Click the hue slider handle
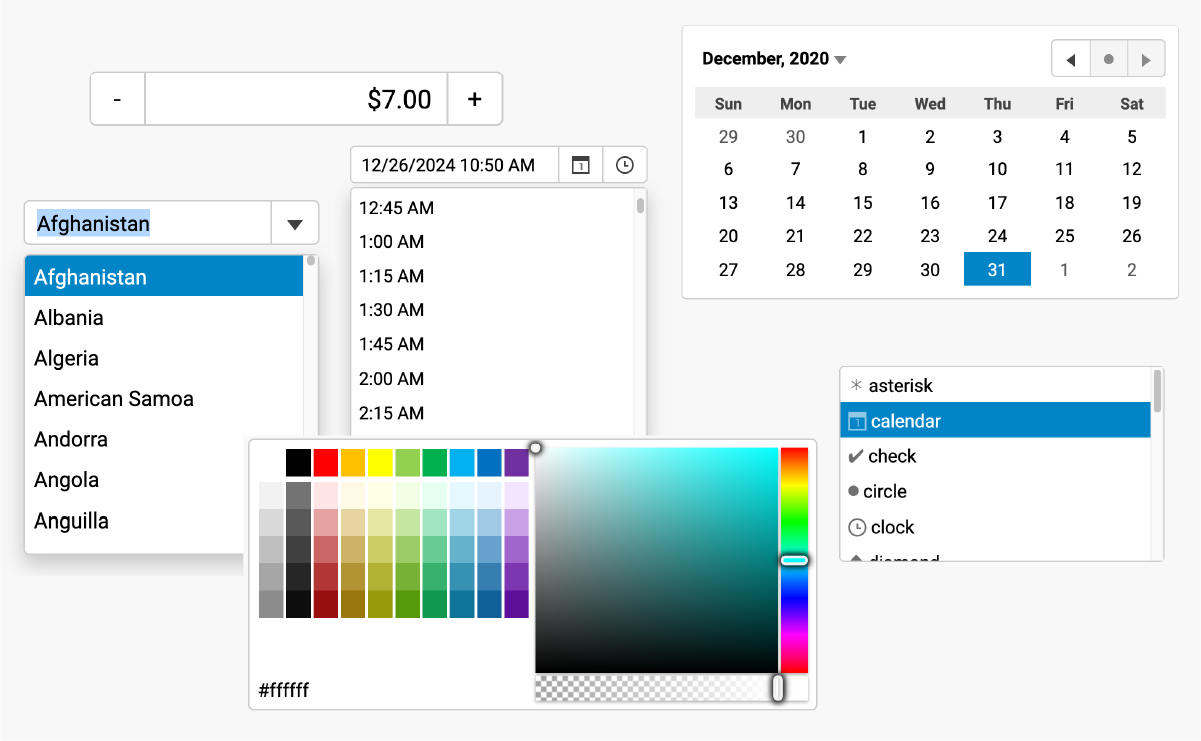Viewport: 1201px width, 741px height. (794, 561)
